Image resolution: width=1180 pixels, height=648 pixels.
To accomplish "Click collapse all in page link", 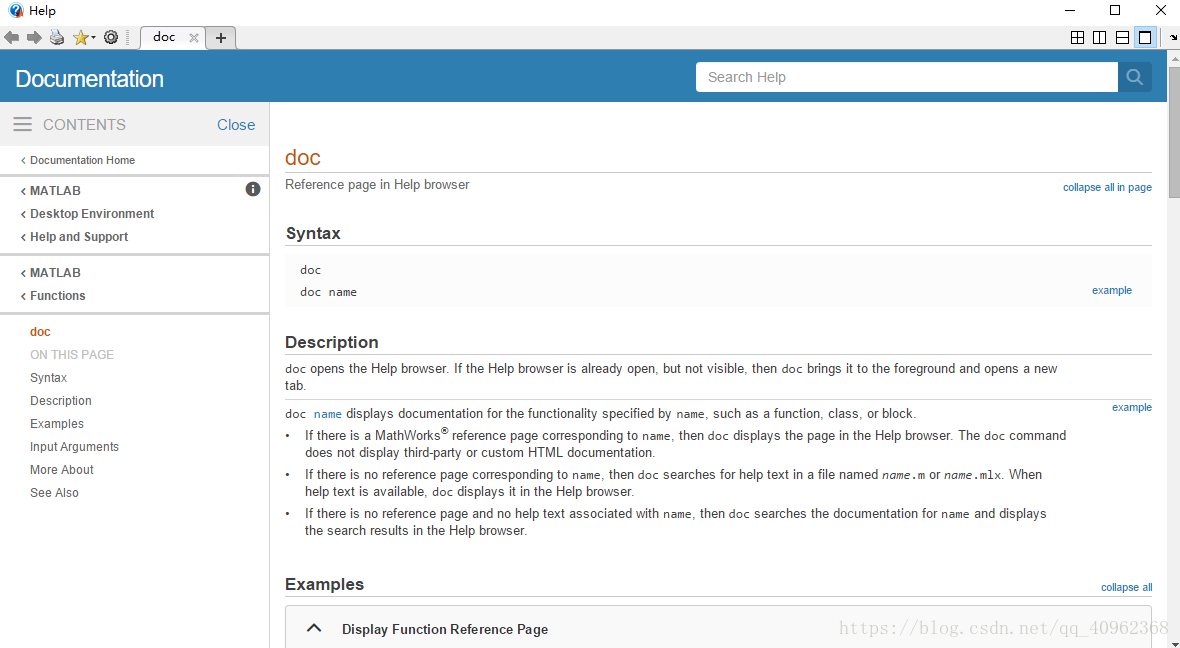I will pyautogui.click(x=1106, y=187).
